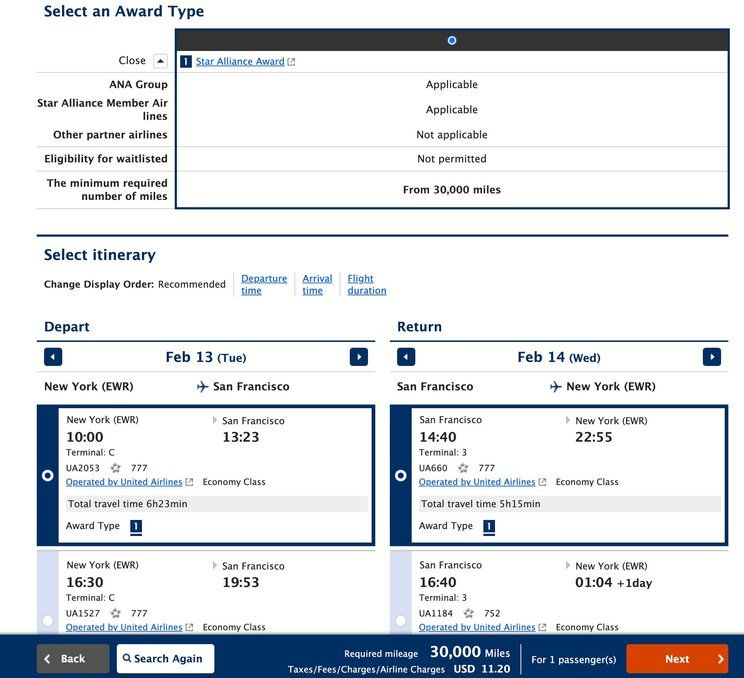Screen dimensions: 744x678
Task: Click Award Type 1 badge on UA2053
Action: pos(136,527)
